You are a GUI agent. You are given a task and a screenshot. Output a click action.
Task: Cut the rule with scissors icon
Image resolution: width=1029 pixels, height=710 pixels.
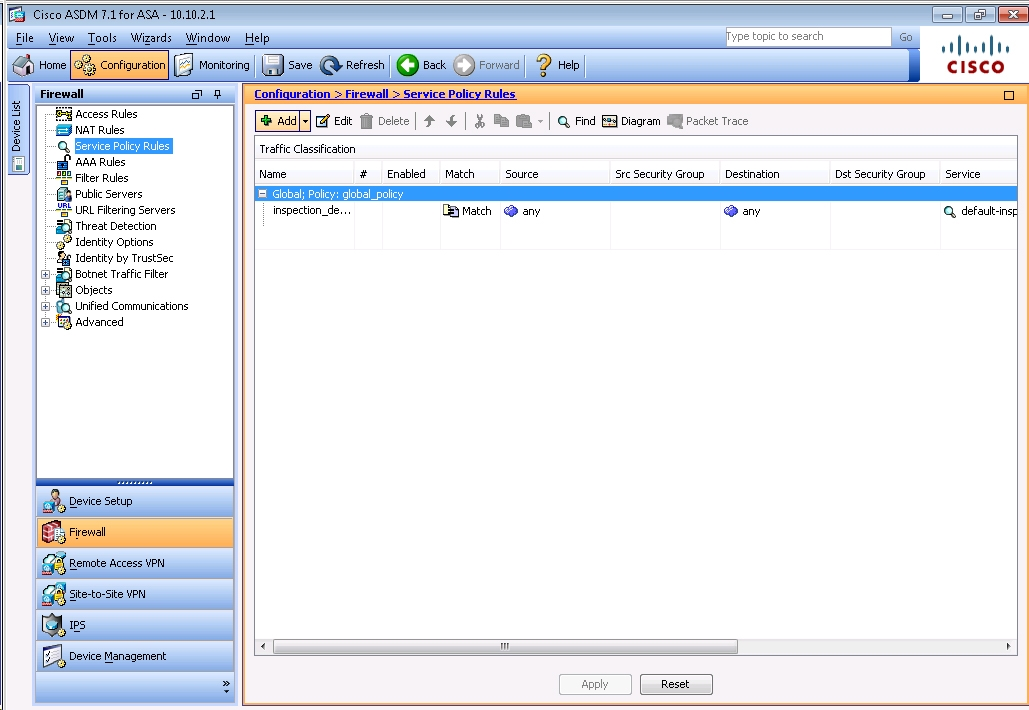[480, 121]
